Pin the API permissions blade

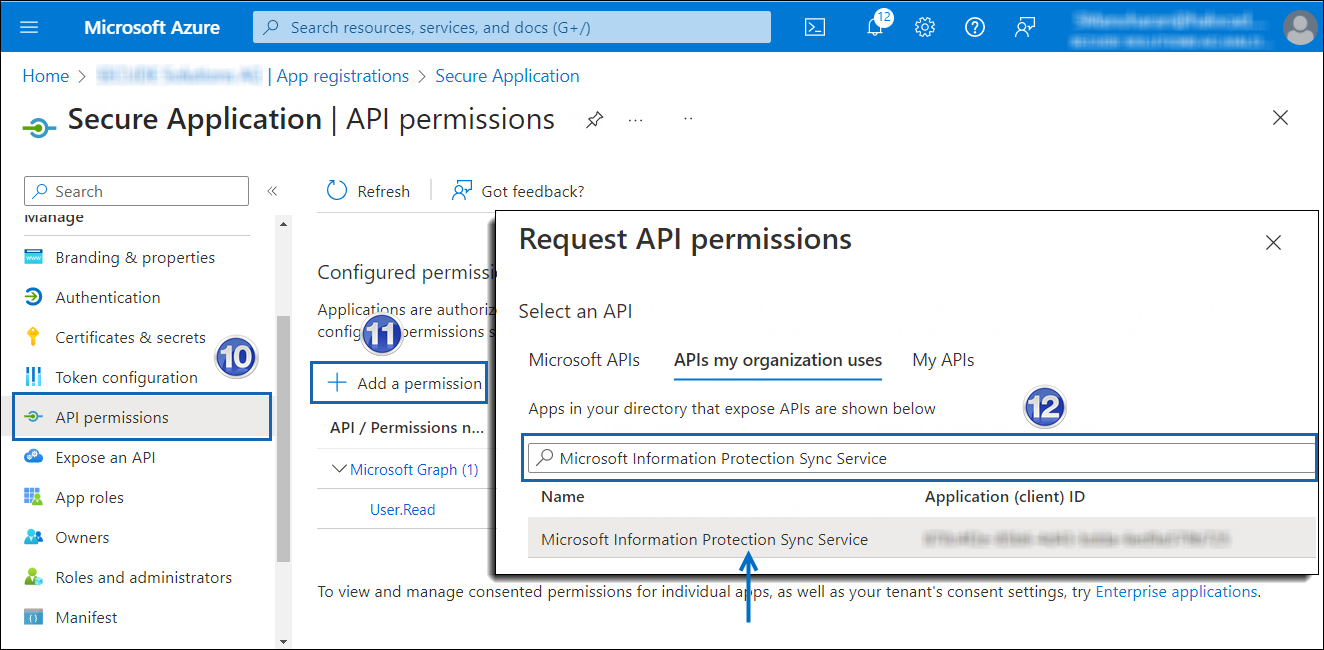point(594,119)
